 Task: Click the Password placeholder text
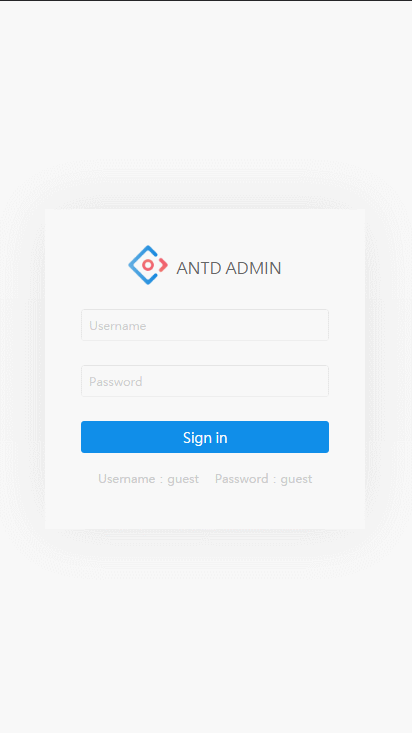[x=116, y=381]
